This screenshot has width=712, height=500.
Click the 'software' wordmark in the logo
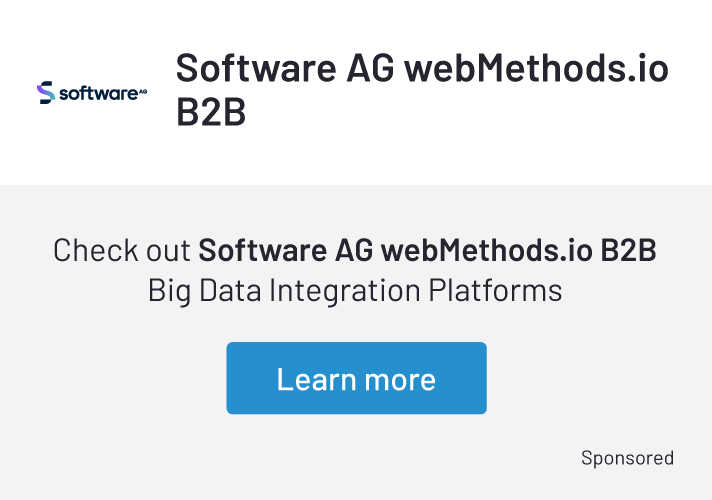point(99,94)
